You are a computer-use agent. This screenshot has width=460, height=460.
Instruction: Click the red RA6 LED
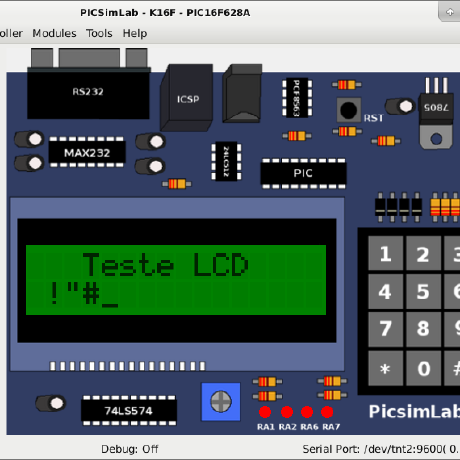pyautogui.click(x=307, y=412)
